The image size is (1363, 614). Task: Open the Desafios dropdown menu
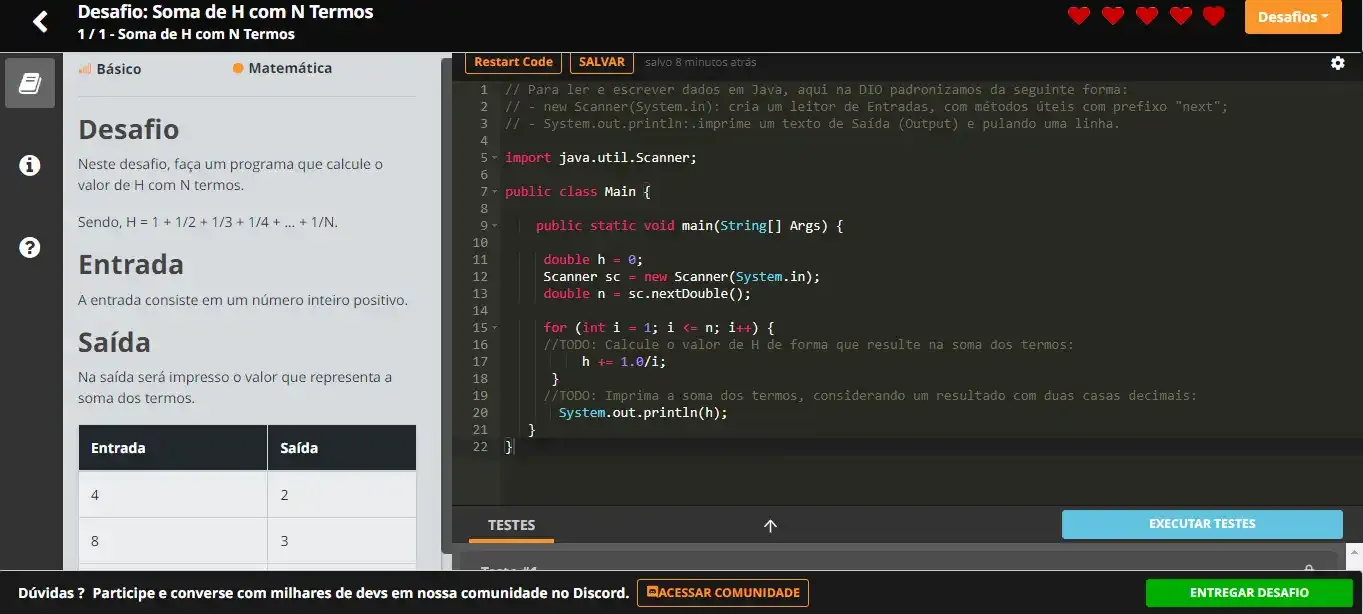[x=1293, y=17]
